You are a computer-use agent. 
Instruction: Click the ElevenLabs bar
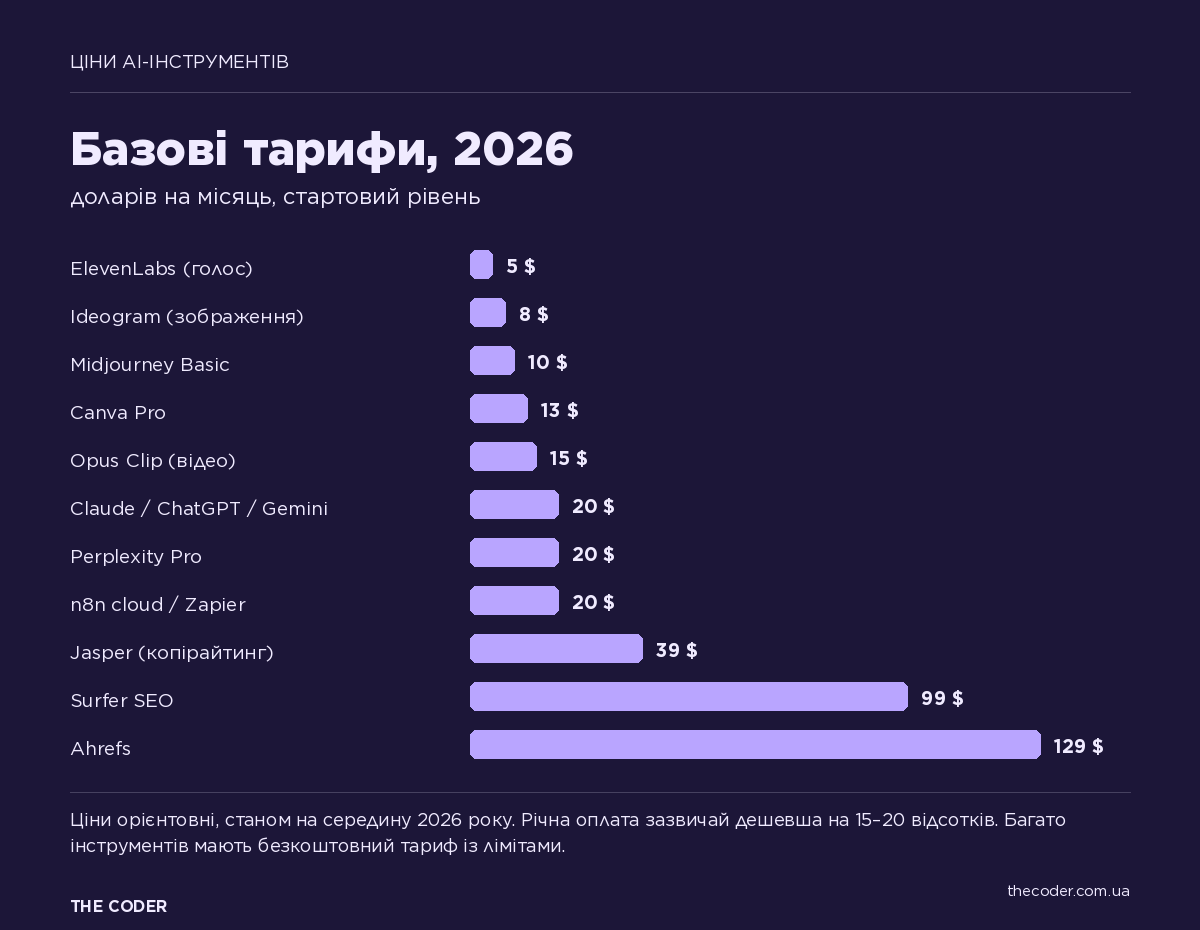[x=481, y=265]
